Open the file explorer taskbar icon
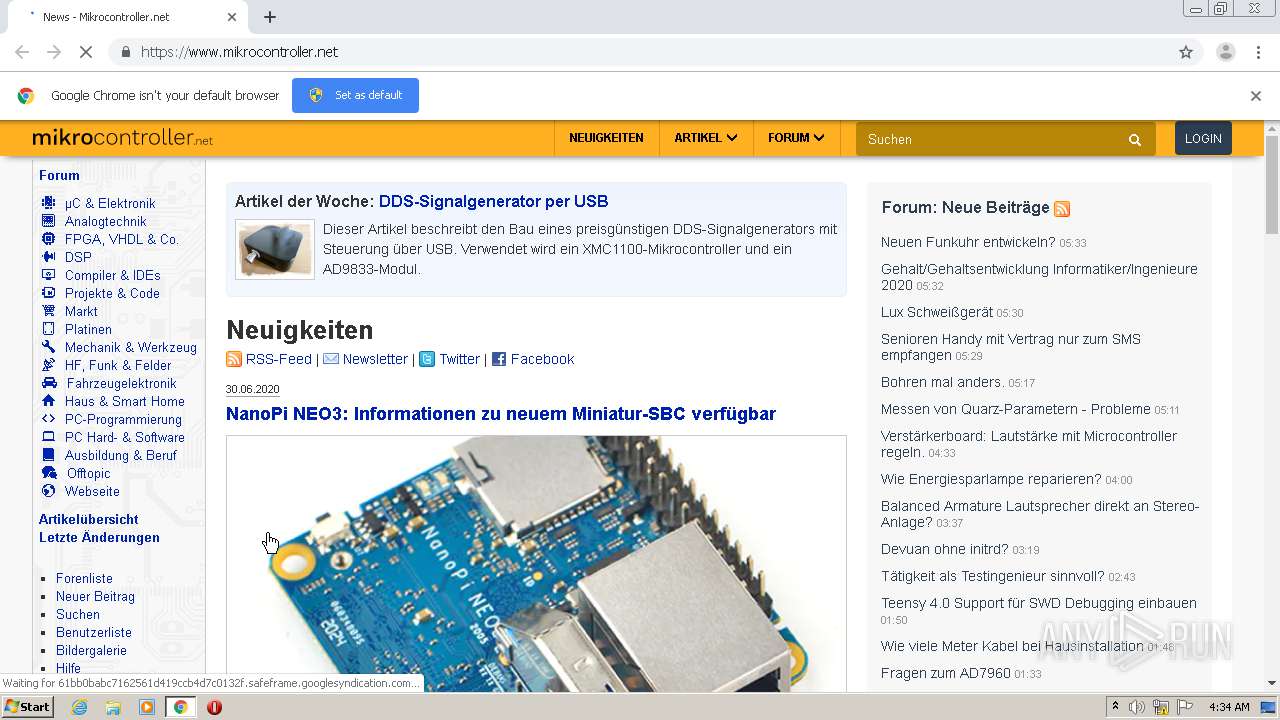Screen dimensions: 1280x720 [113, 707]
